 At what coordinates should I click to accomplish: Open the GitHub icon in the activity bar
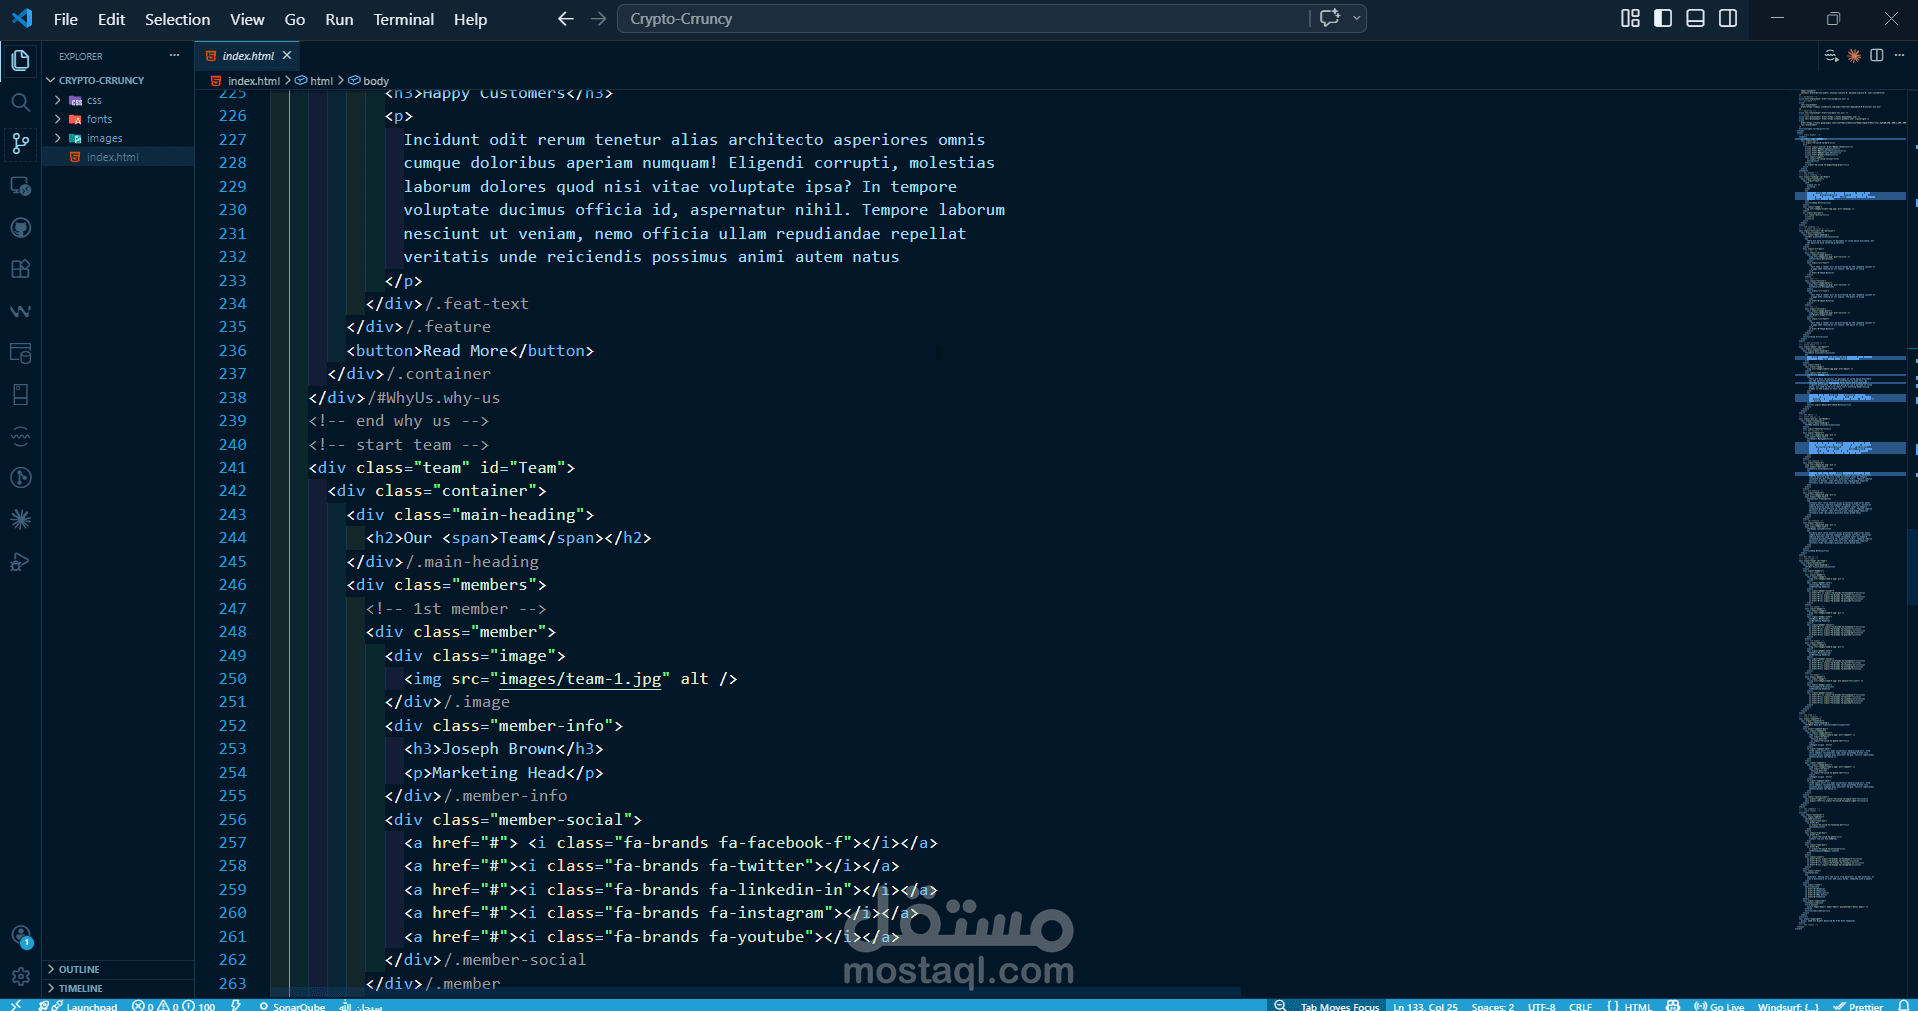[20, 228]
